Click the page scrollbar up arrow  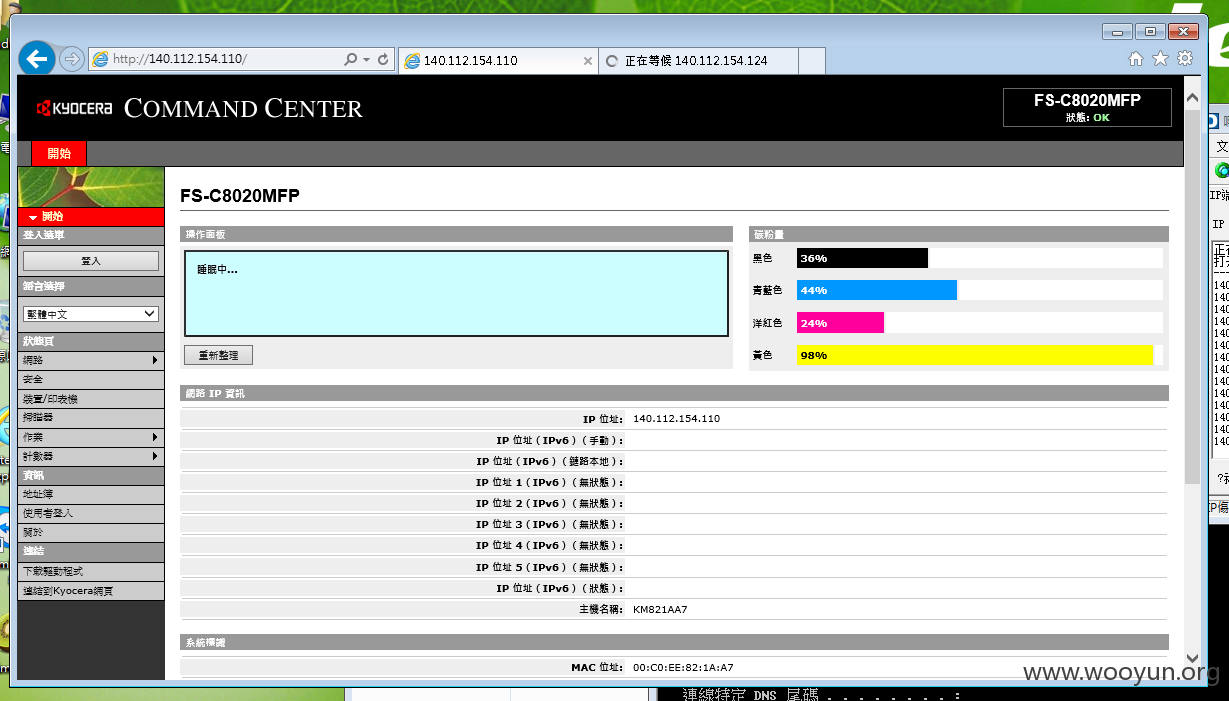(x=1191, y=97)
